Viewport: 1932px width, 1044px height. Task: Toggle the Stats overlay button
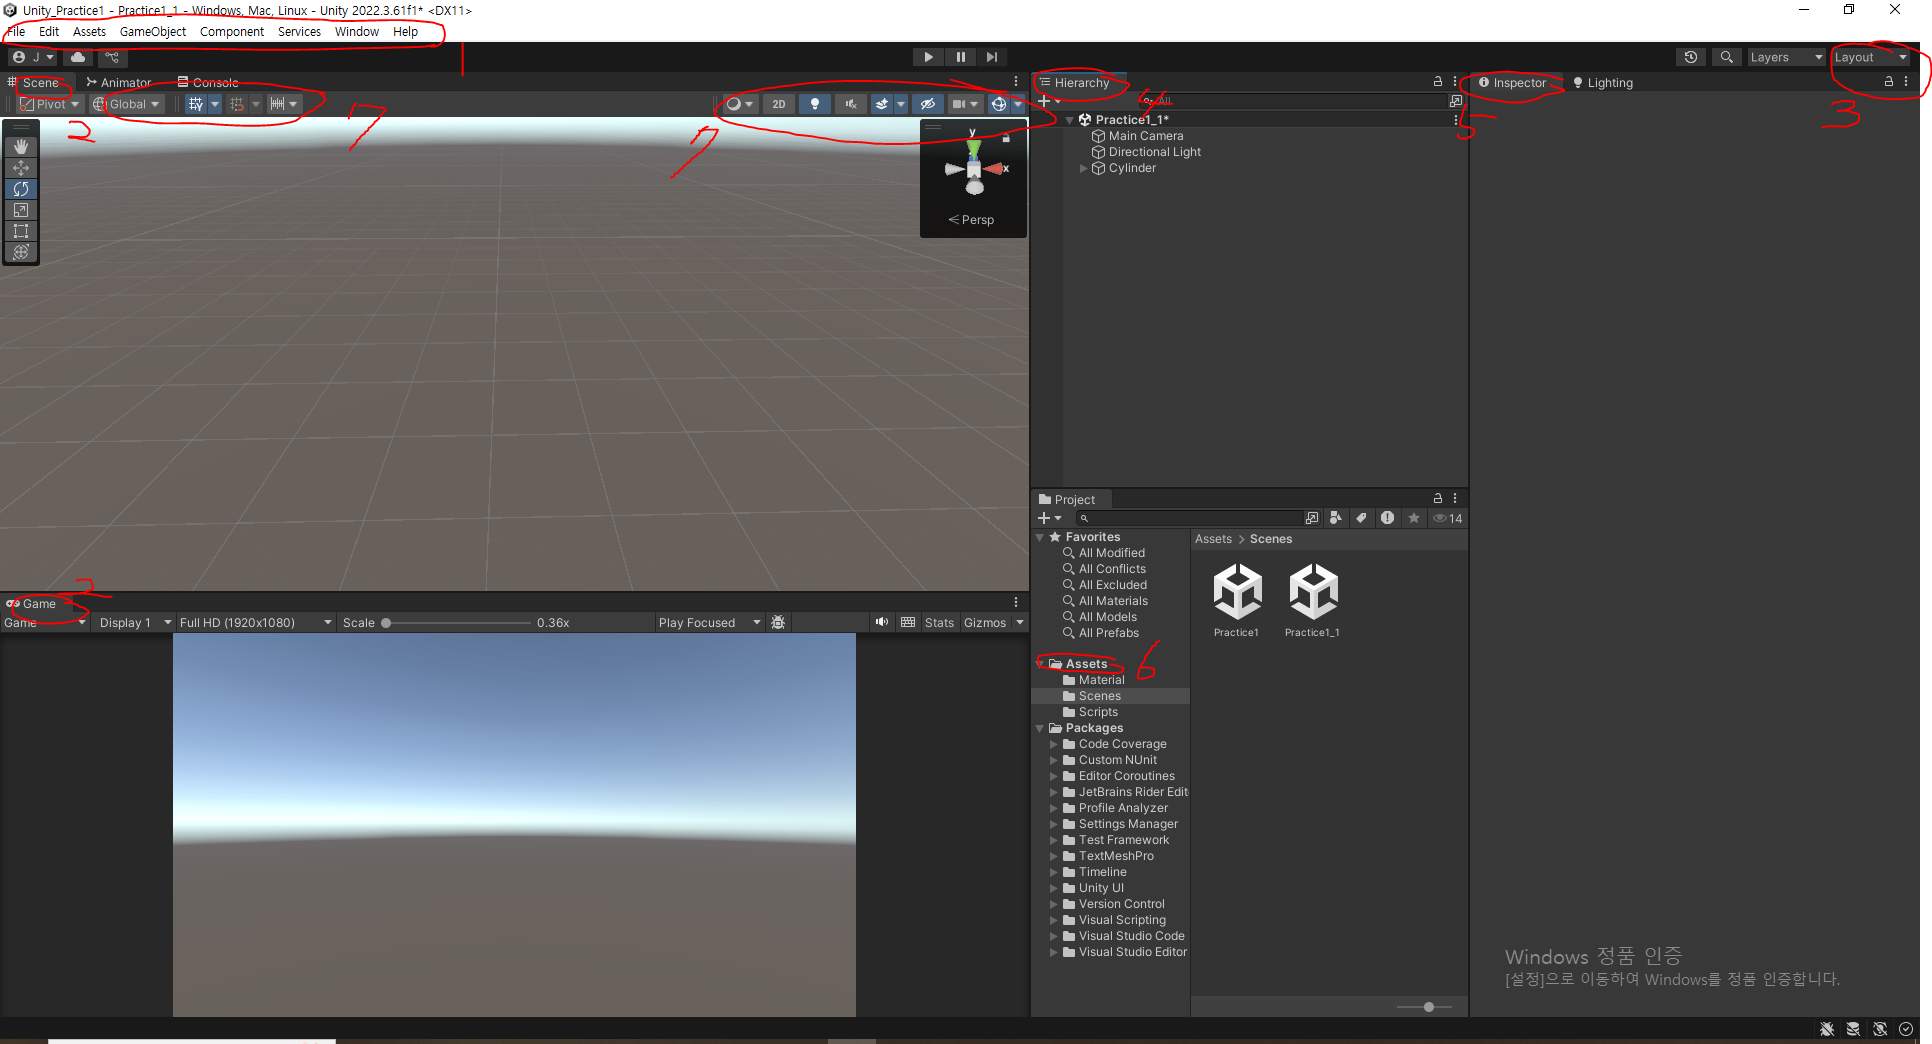pyautogui.click(x=939, y=622)
